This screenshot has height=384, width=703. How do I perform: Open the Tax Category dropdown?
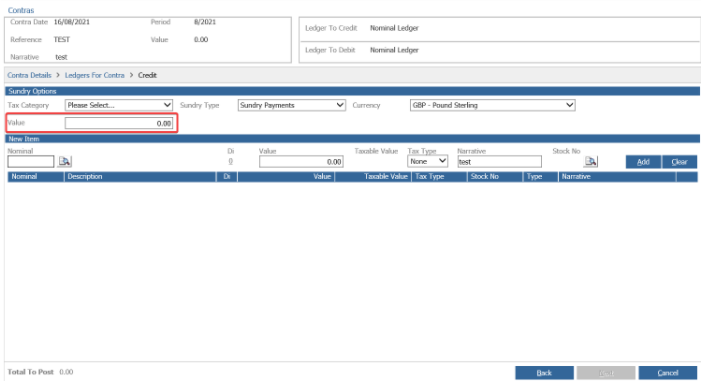pyautogui.click(x=119, y=105)
